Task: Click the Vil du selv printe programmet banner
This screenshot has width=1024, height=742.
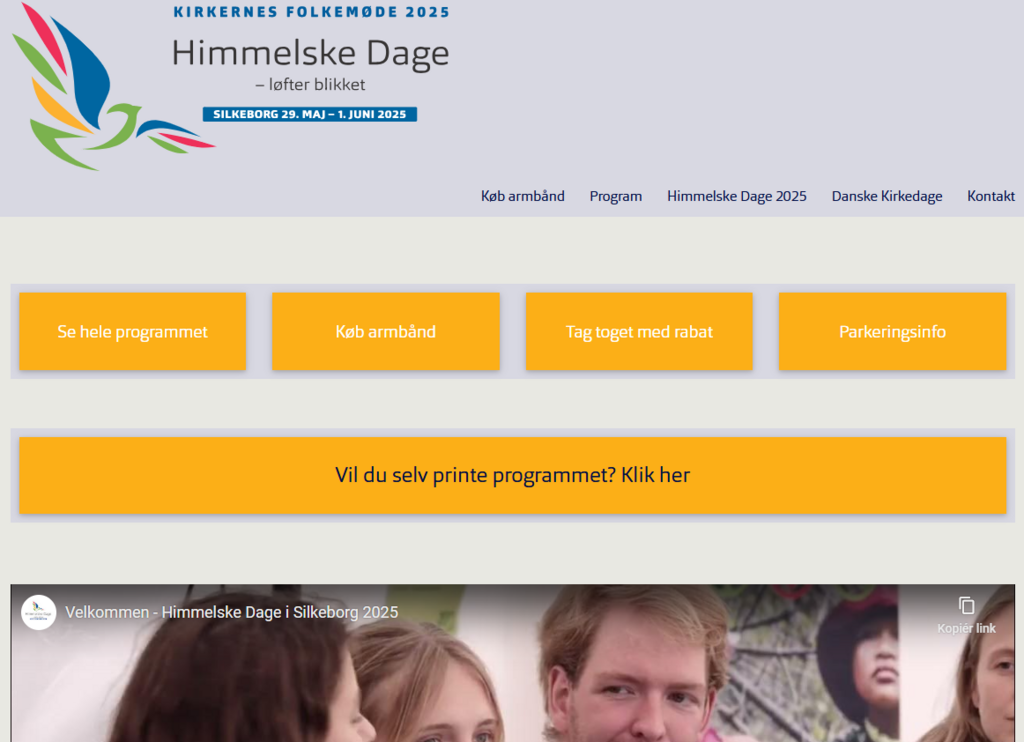Action: point(513,475)
